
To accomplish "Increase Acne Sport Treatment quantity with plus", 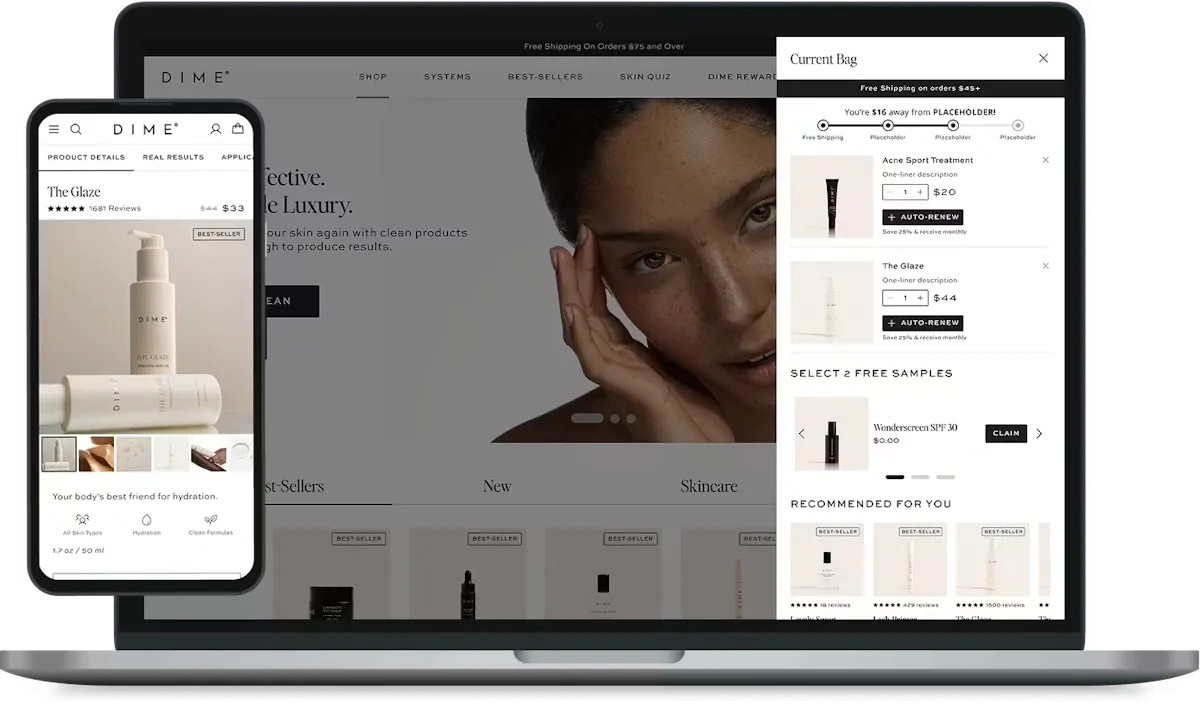I will 920,192.
